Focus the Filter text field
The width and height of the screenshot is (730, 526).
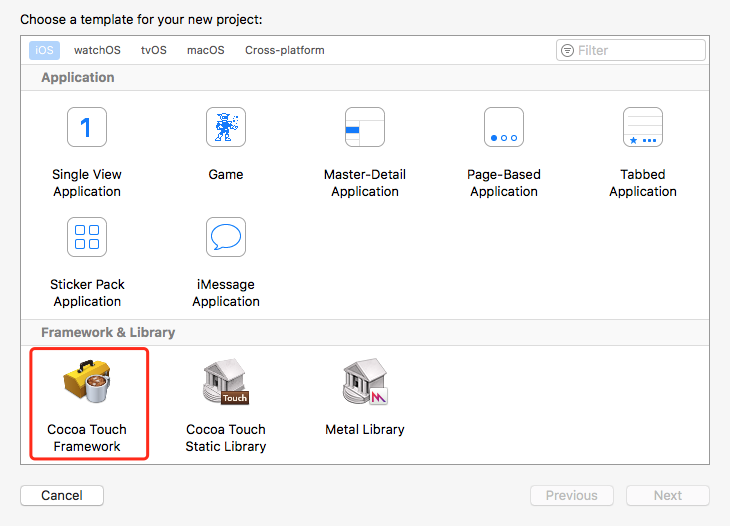tap(631, 50)
